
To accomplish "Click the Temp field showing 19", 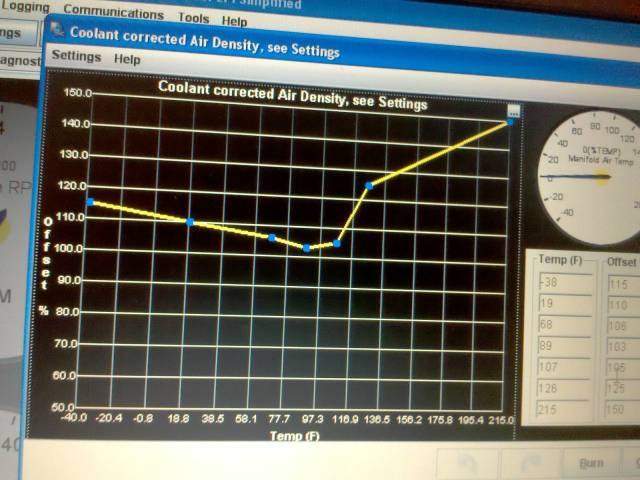I will tap(565, 304).
